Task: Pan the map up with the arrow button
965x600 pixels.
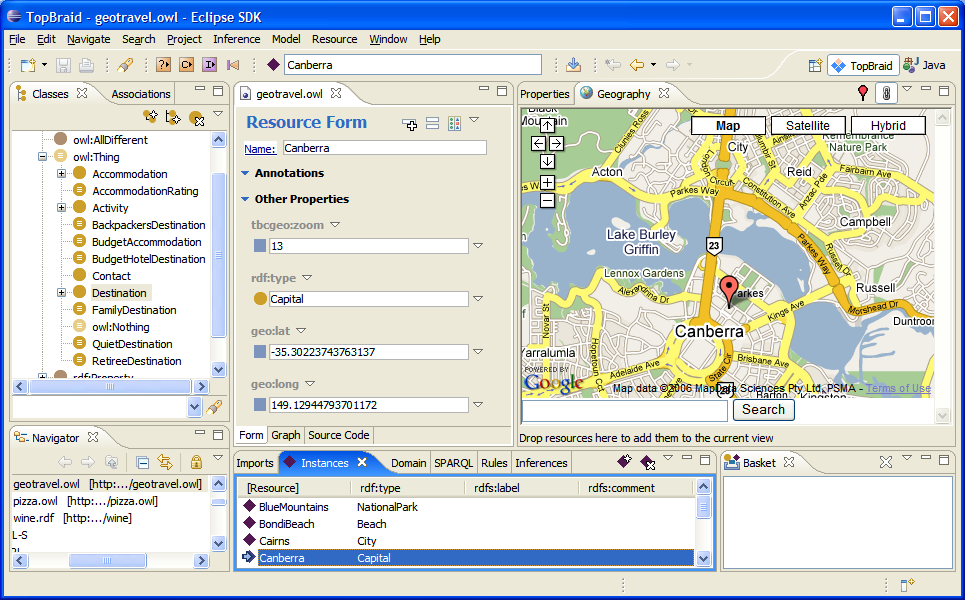Action: (x=547, y=125)
